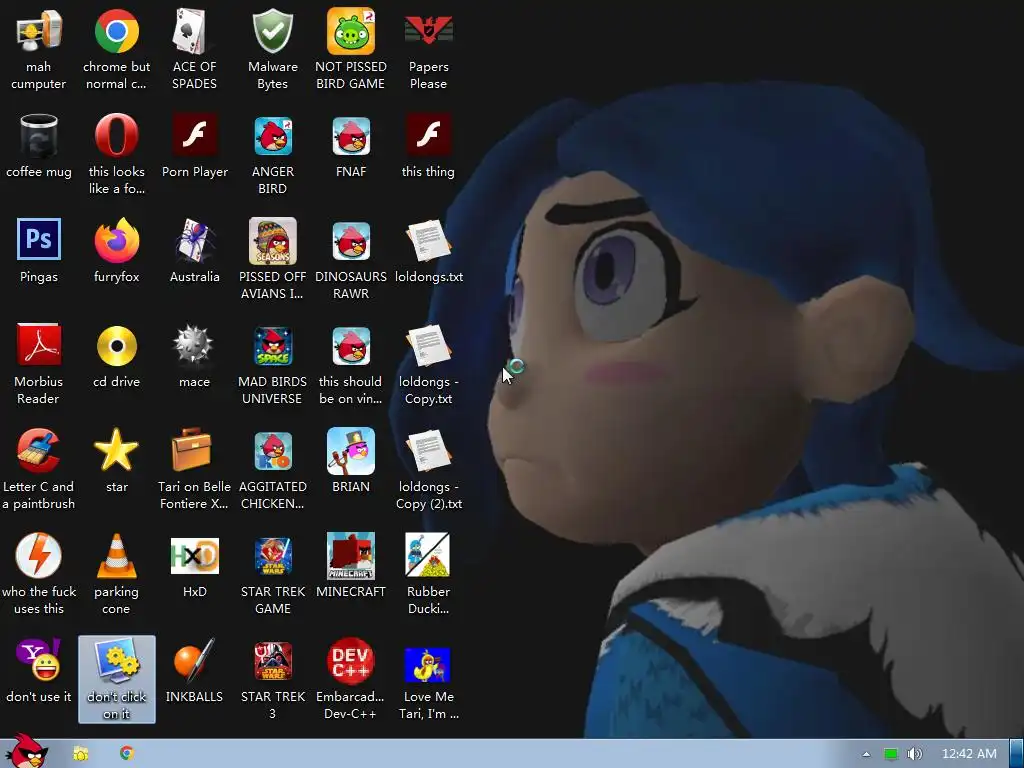Screen dimensions: 1024x768
Task: Click the 'Love Me Tari, I'm ...' duck icon
Action: point(428,665)
